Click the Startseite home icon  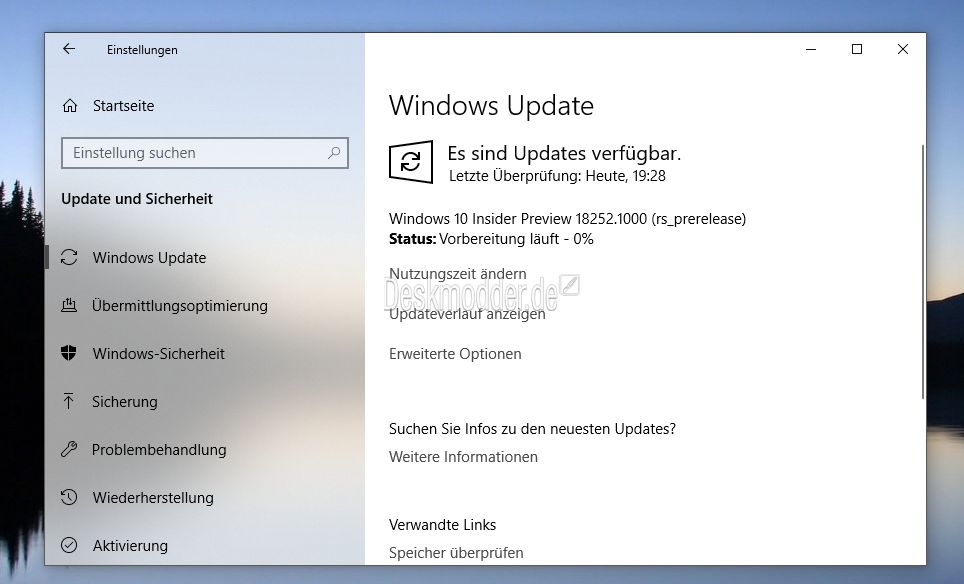(x=70, y=106)
